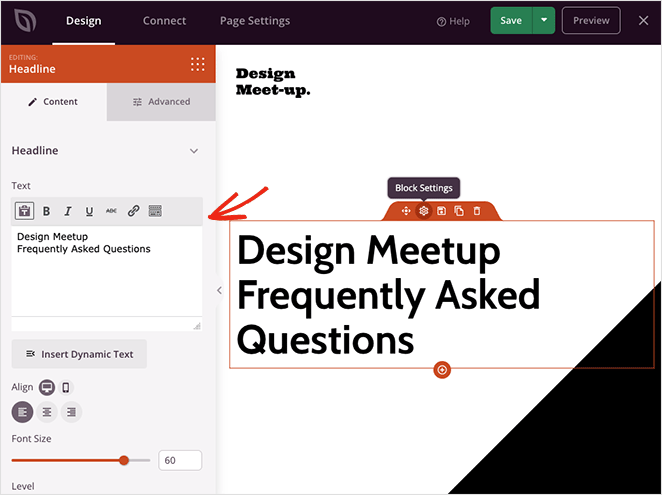Click the Help link
The width and height of the screenshot is (662, 495).
(x=453, y=21)
